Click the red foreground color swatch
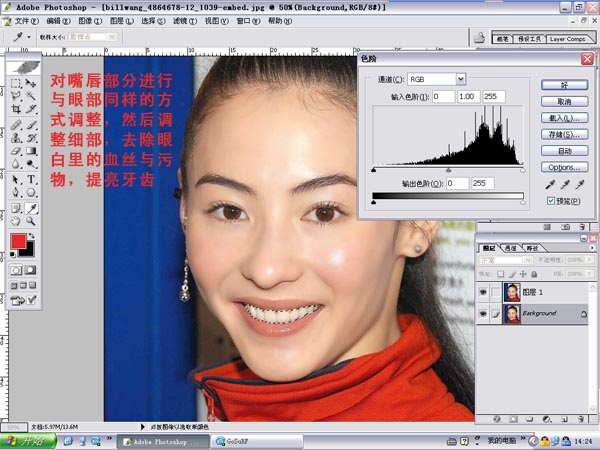600x450 pixels. point(19,243)
